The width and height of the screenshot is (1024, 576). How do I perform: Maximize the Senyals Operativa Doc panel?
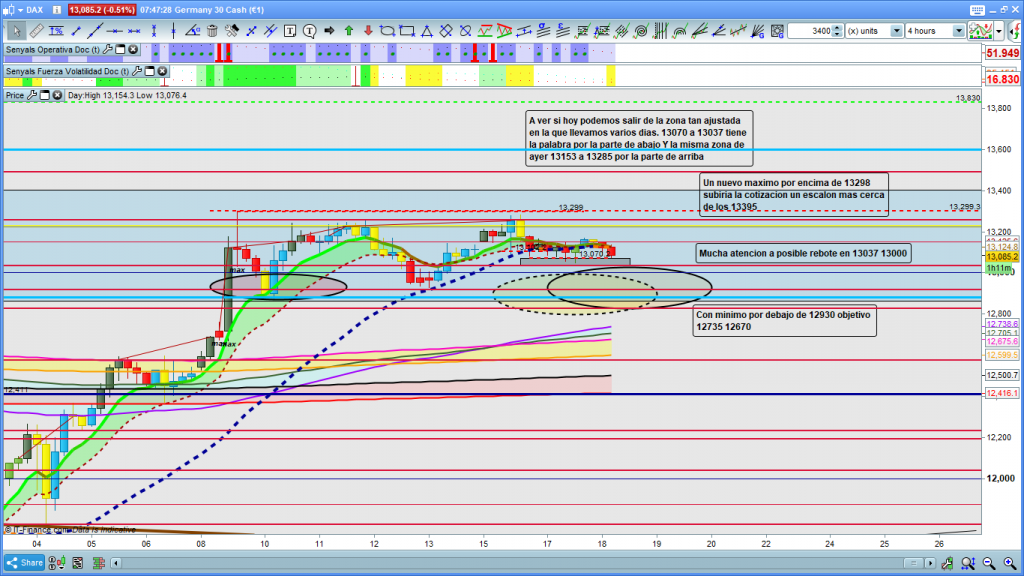click(120, 49)
